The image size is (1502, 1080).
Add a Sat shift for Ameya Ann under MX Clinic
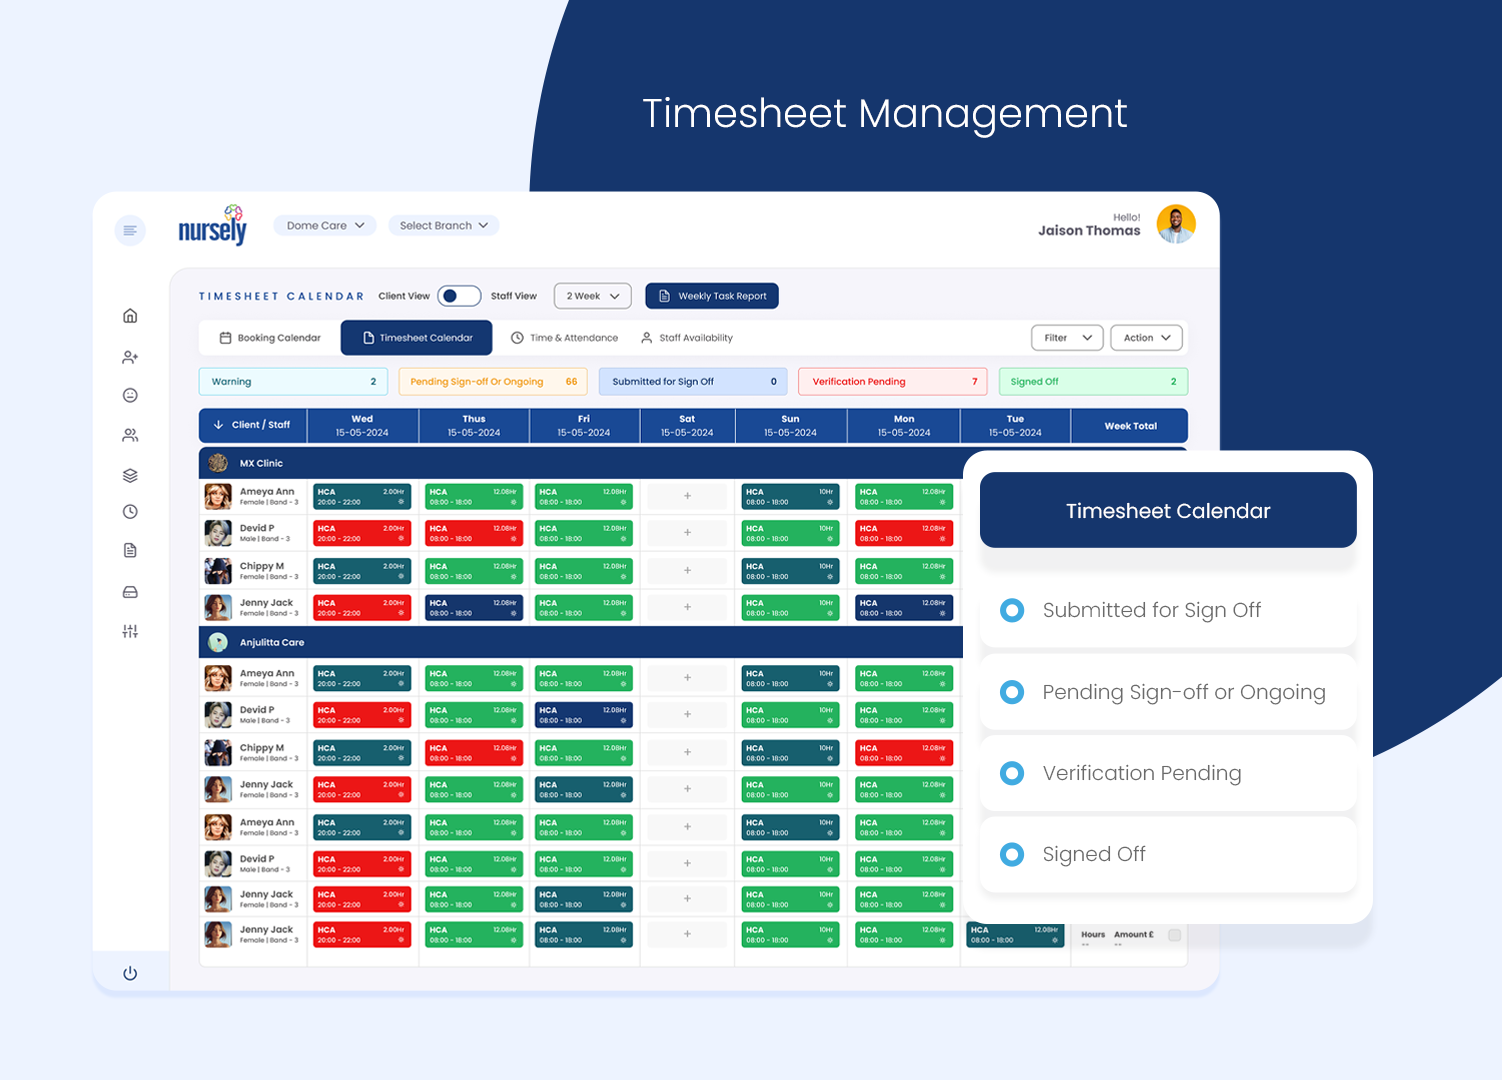coord(687,496)
